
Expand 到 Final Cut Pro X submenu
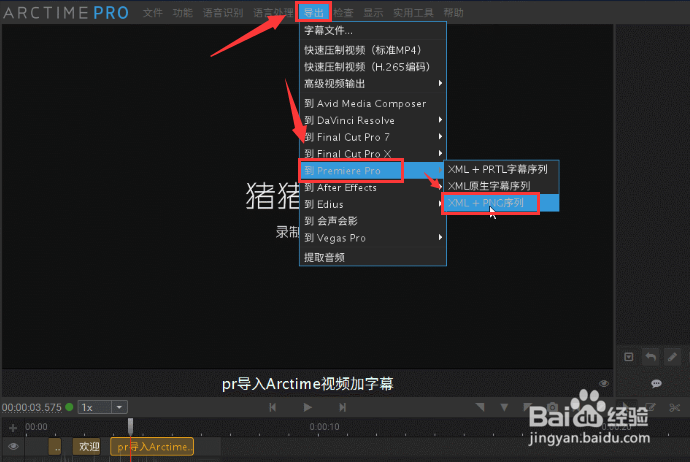coord(373,154)
